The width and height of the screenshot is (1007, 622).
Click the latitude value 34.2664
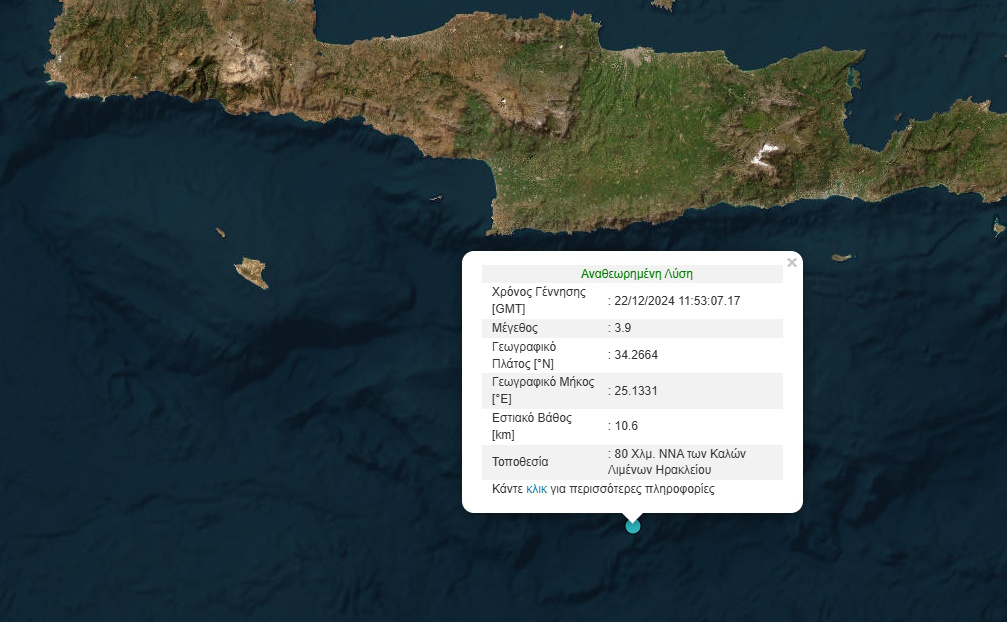636,355
